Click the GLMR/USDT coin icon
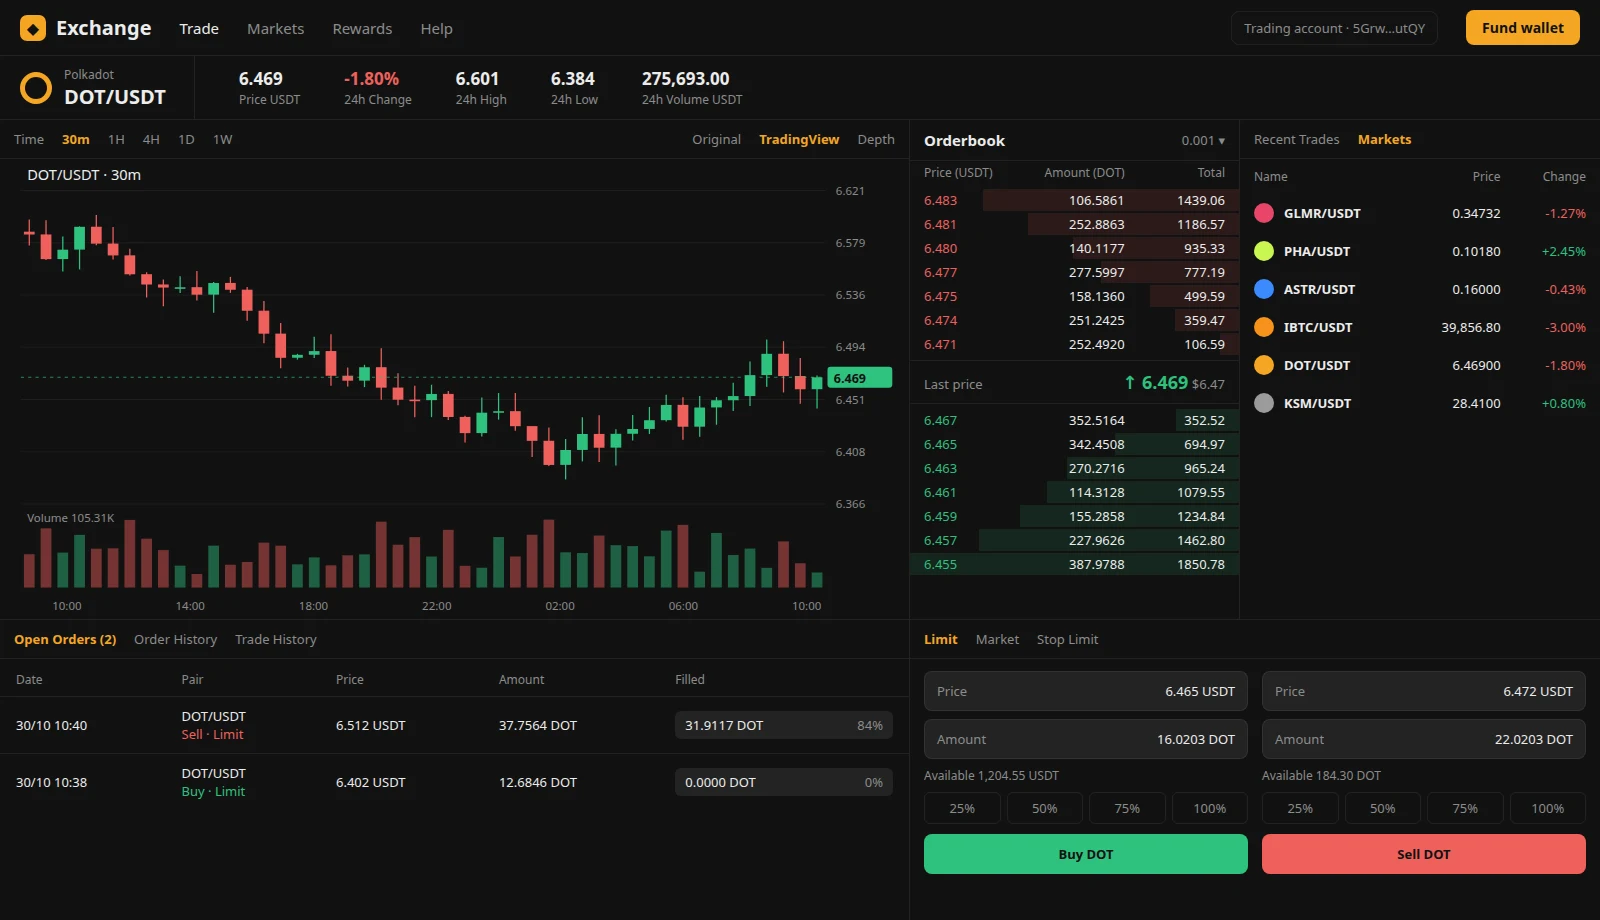Image resolution: width=1600 pixels, height=920 pixels. 1264,213
